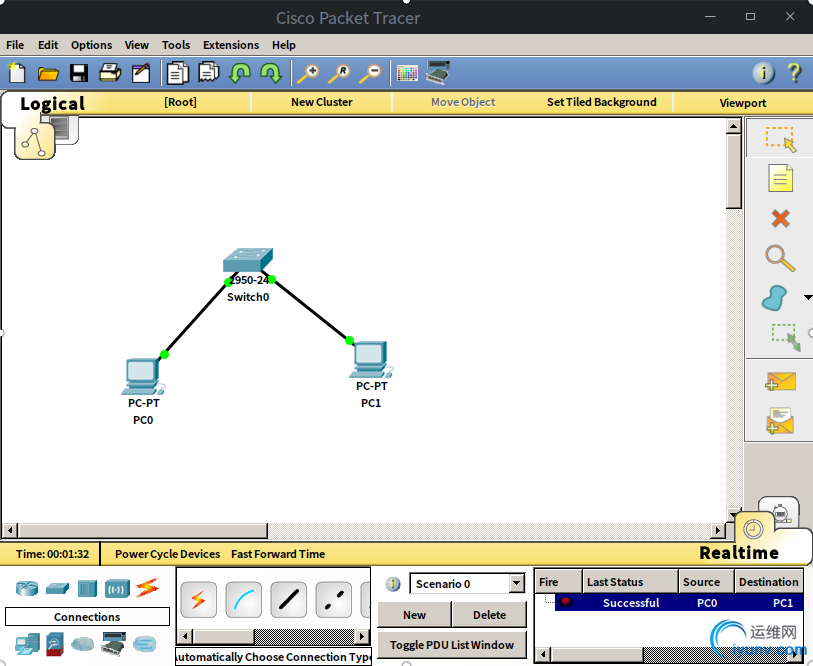Pick automatic connection lightning type

click(199, 600)
